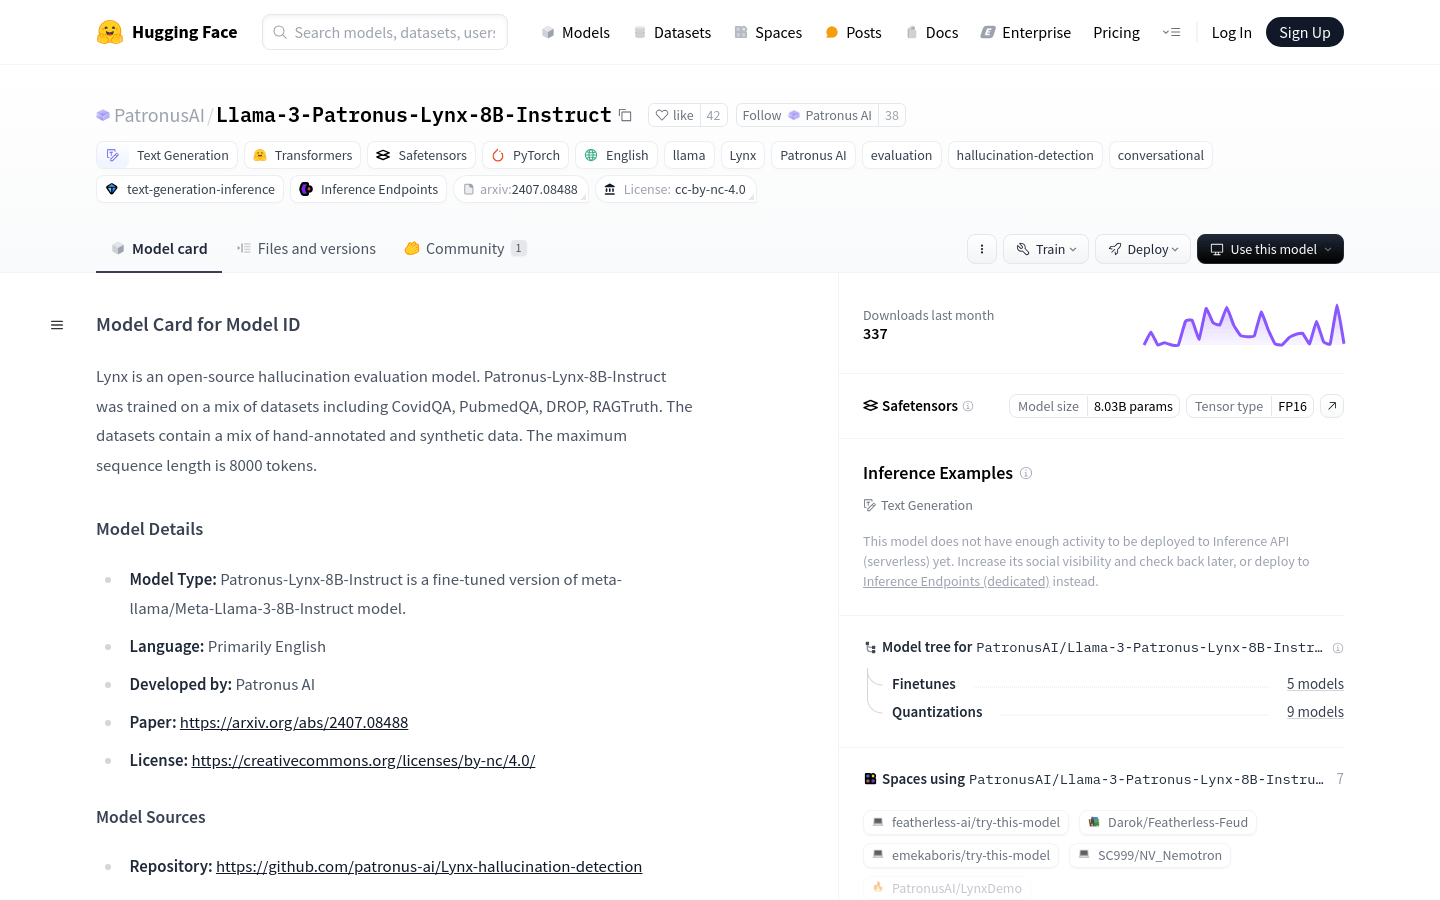Click Log In
The image size is (1440, 900).
coord(1231,32)
